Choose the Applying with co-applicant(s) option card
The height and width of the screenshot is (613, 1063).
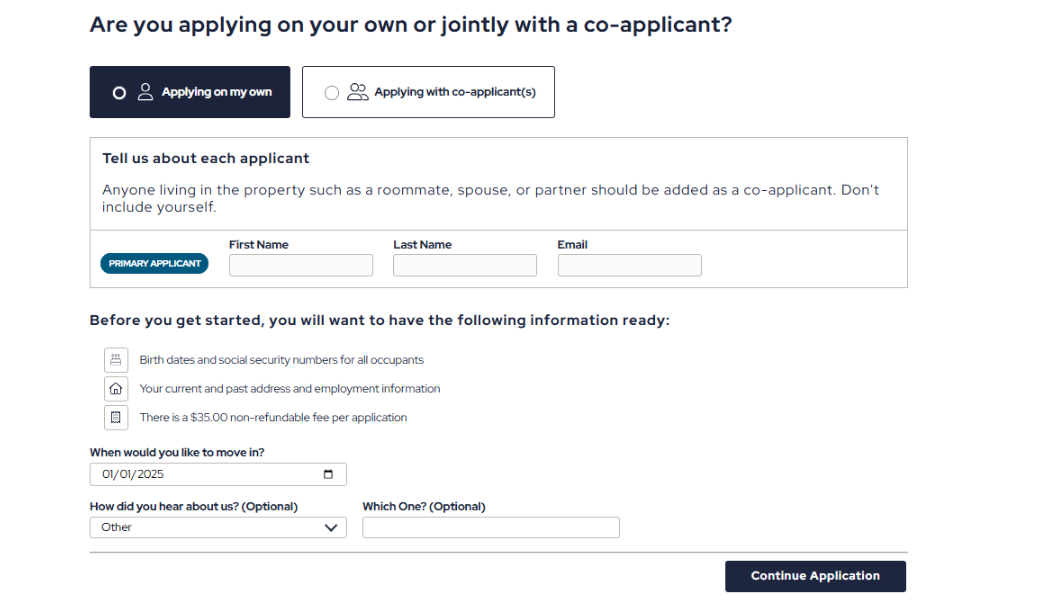click(x=428, y=92)
